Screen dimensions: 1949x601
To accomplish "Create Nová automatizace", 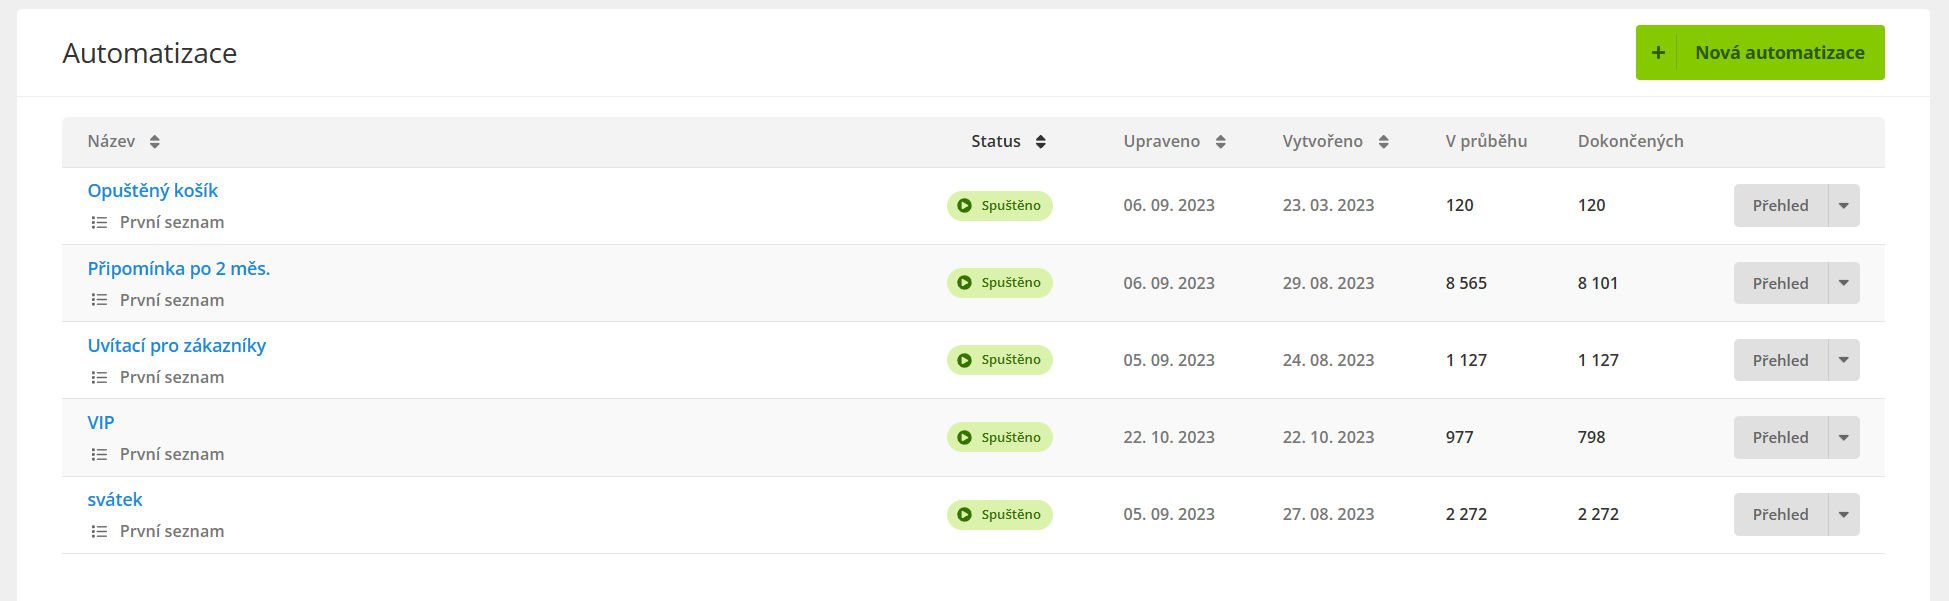I will (1760, 53).
